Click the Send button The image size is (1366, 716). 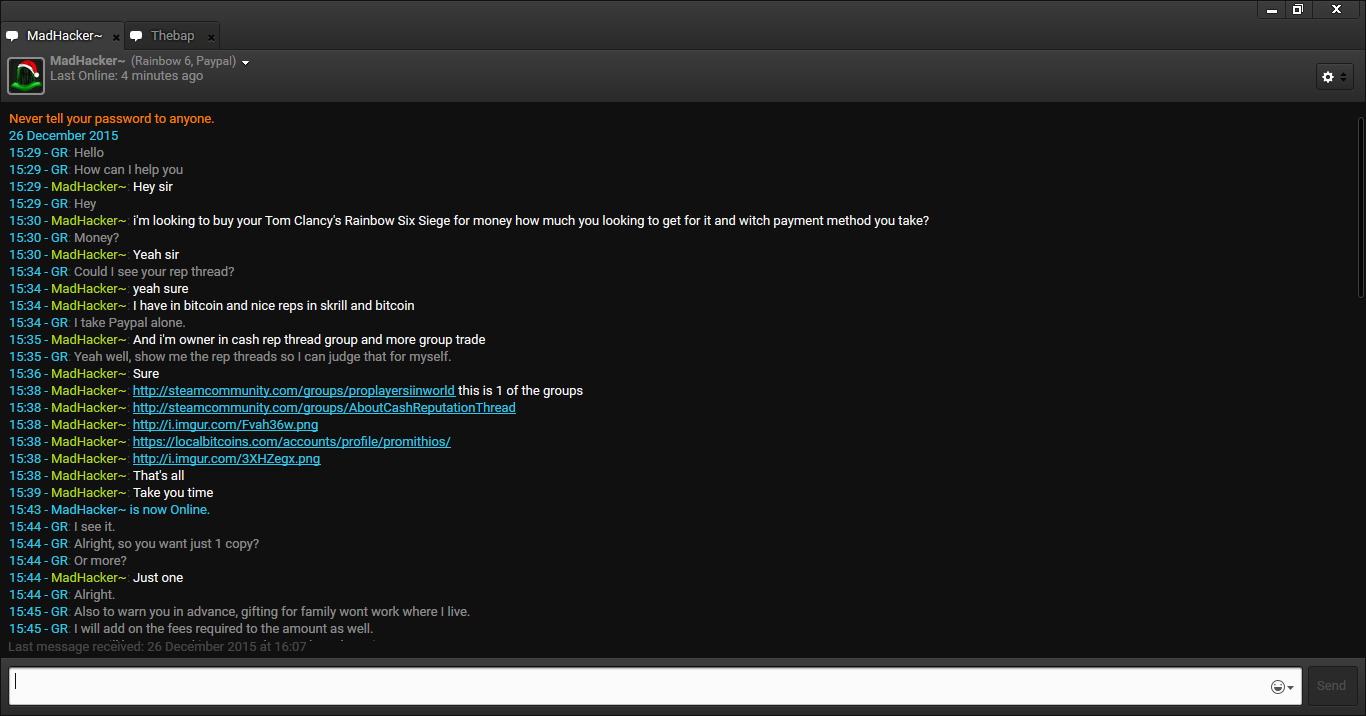[1332, 686]
